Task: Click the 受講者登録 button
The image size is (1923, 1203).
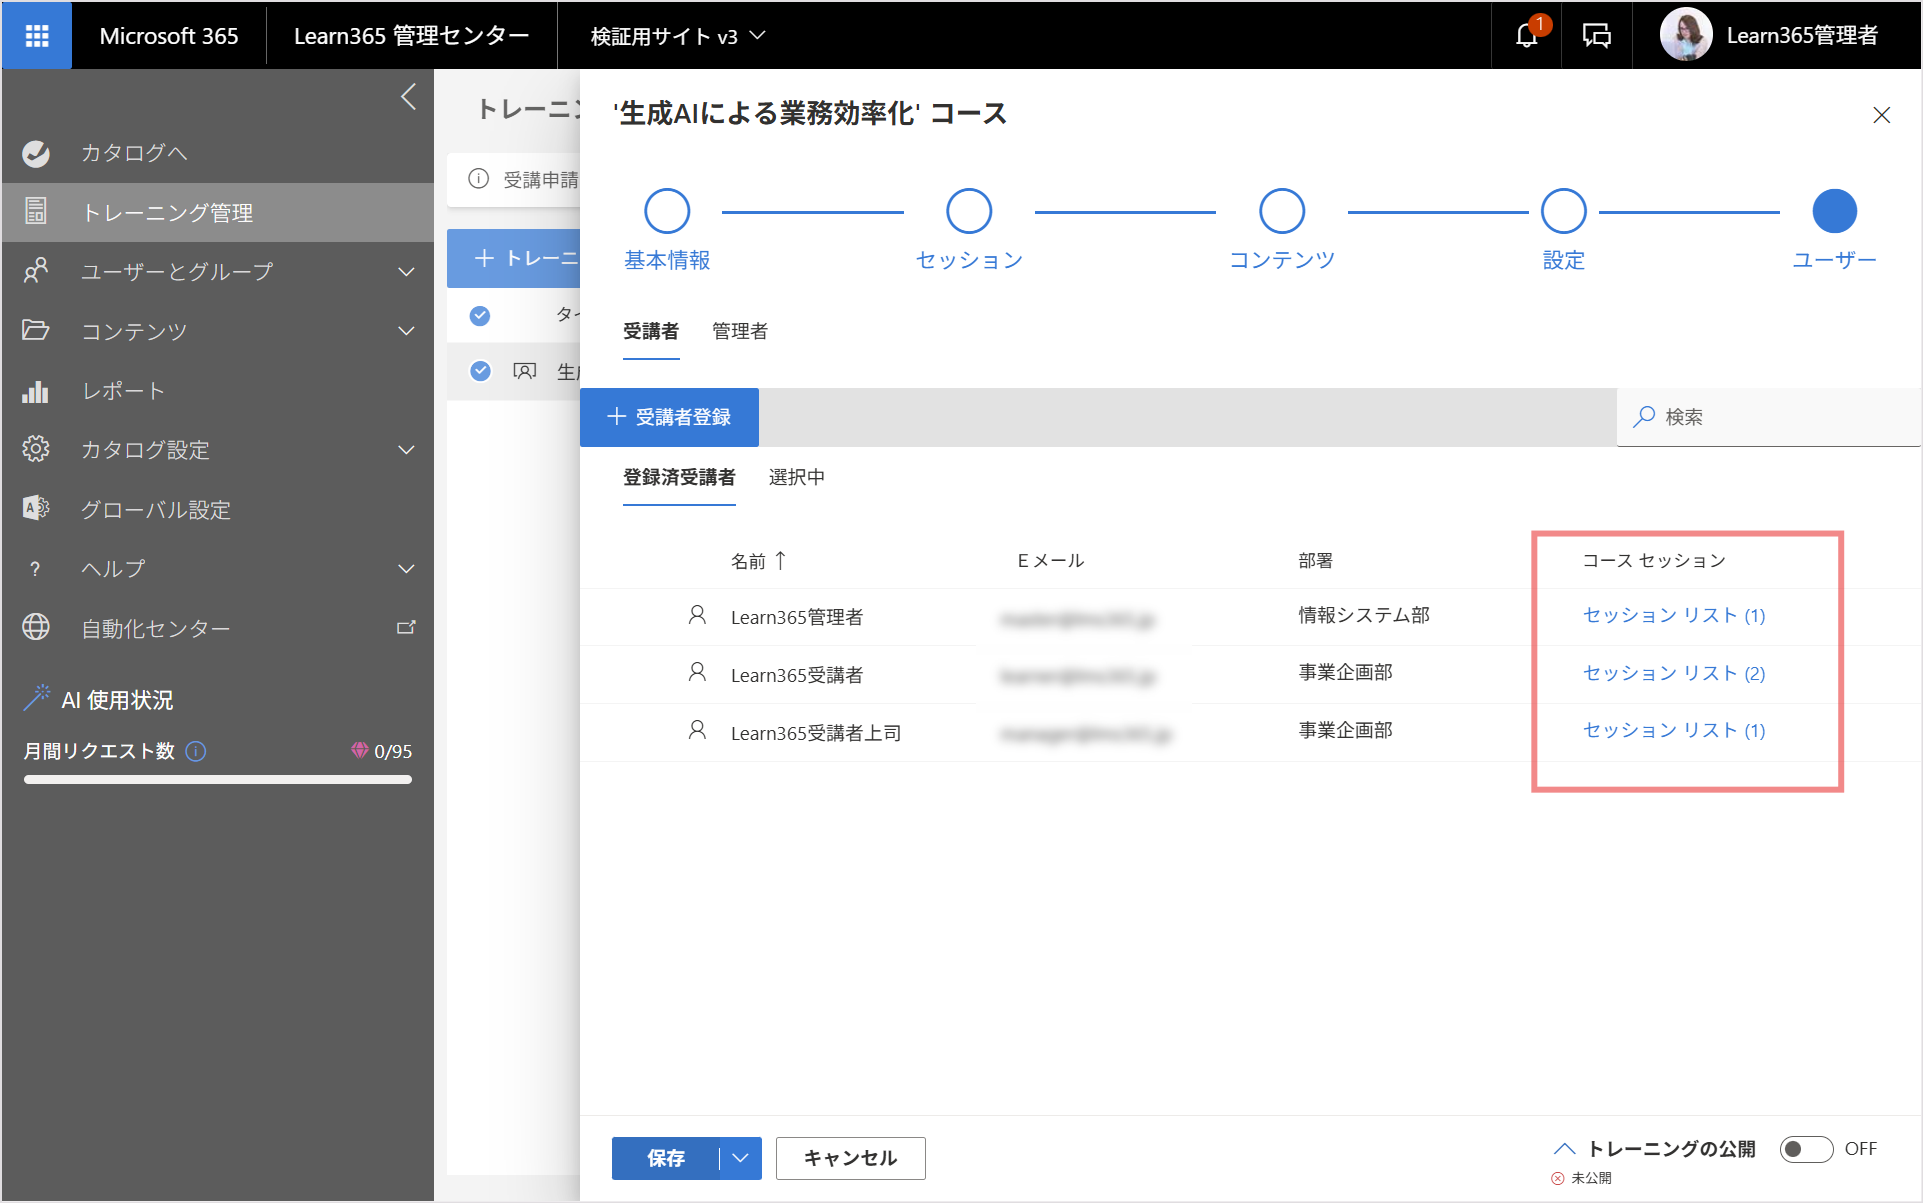Action: click(x=669, y=417)
